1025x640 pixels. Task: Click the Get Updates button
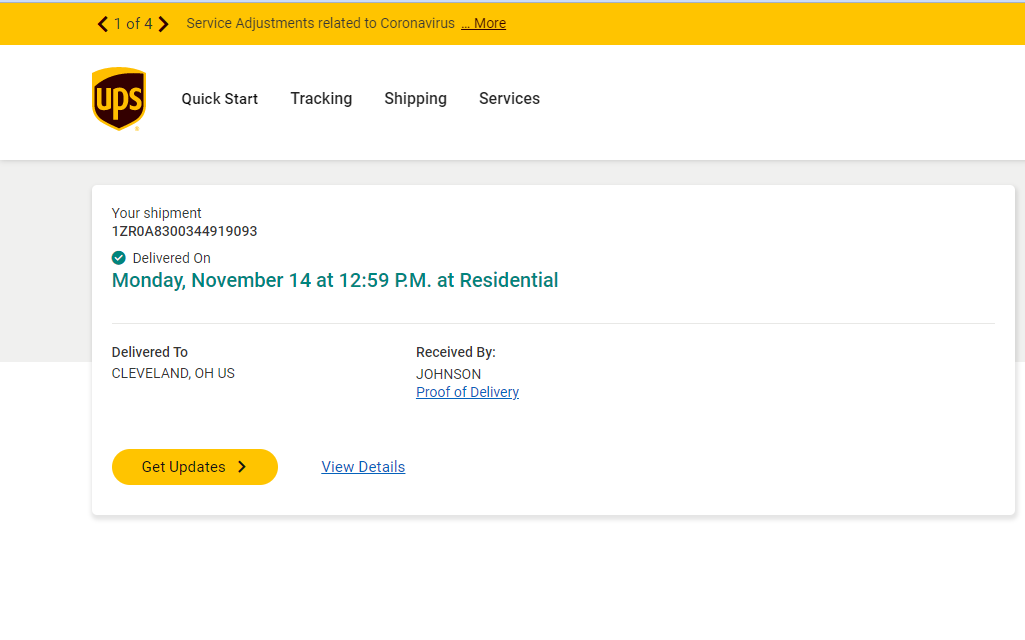tap(195, 467)
